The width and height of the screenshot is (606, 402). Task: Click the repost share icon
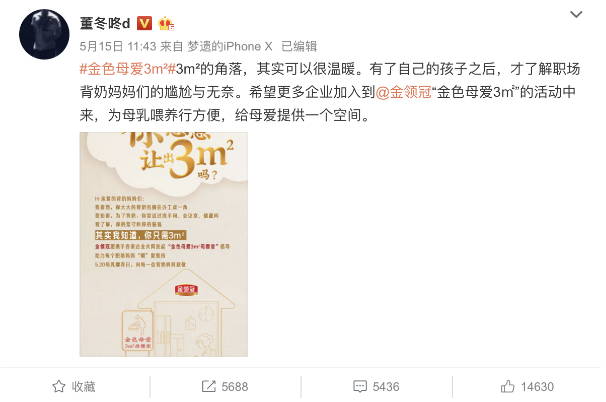(209, 386)
